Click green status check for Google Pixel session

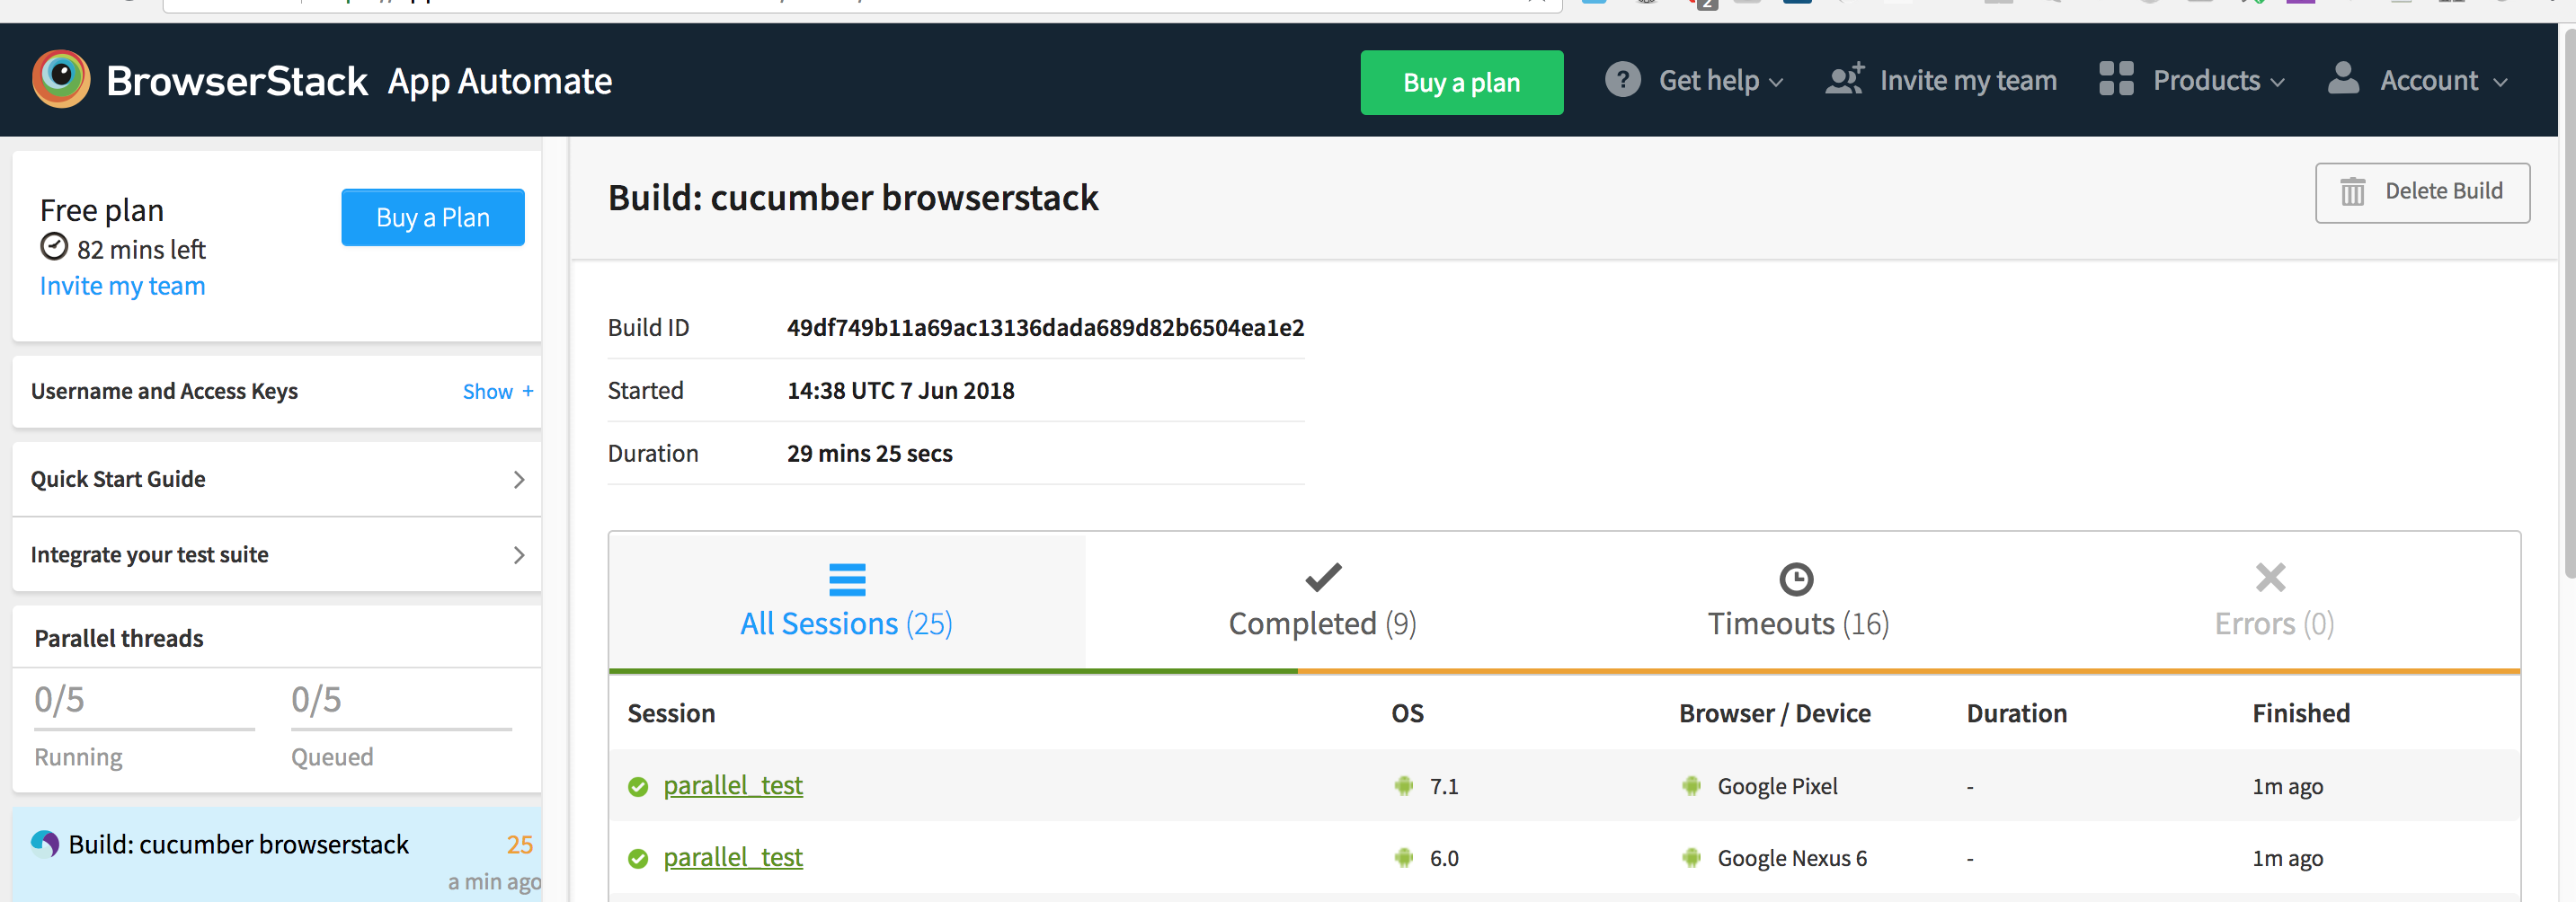coord(638,787)
